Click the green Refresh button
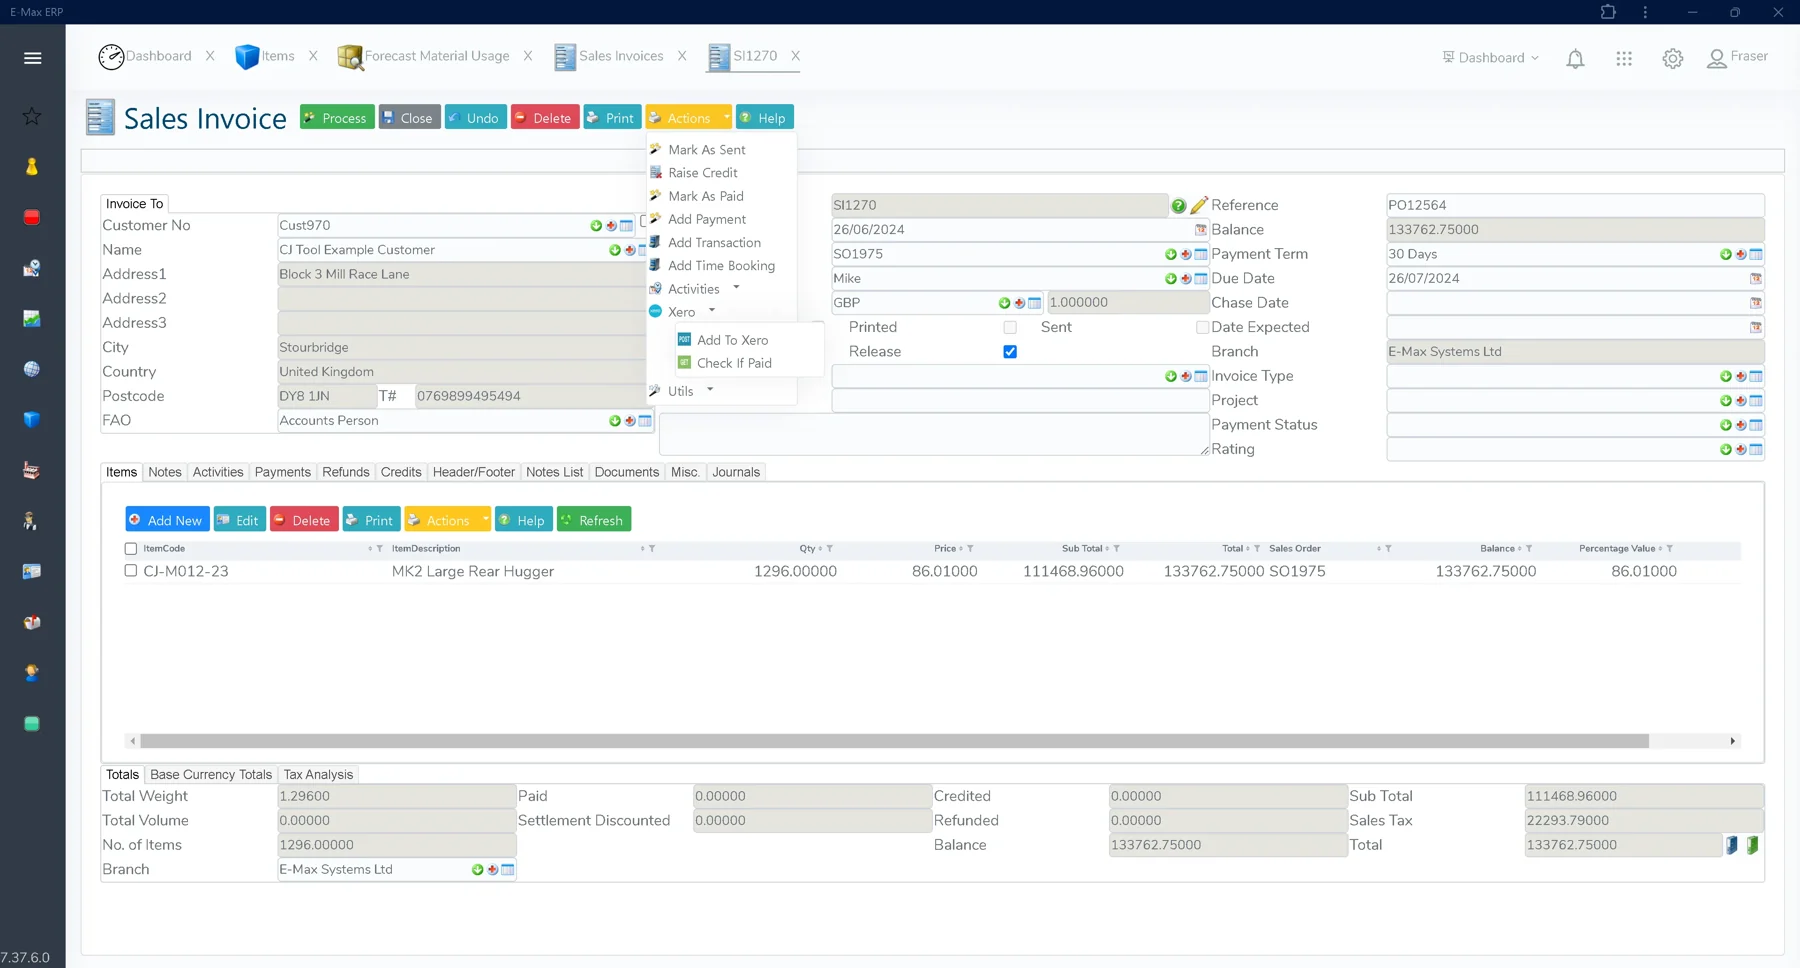This screenshot has height=968, width=1800. click(594, 520)
